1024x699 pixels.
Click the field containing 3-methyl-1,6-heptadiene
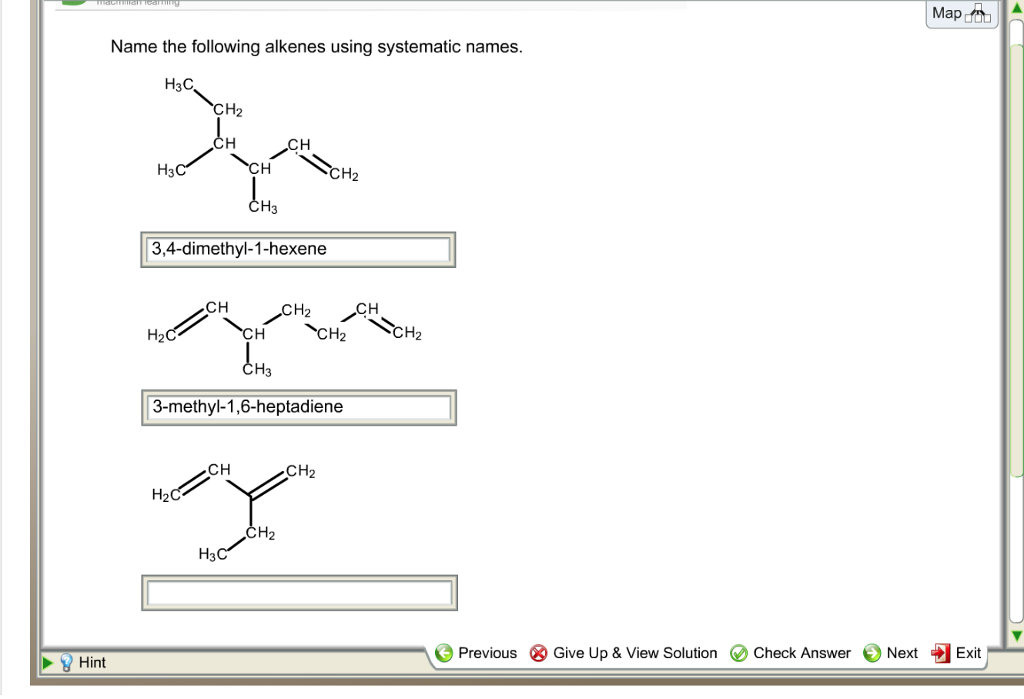(x=298, y=407)
